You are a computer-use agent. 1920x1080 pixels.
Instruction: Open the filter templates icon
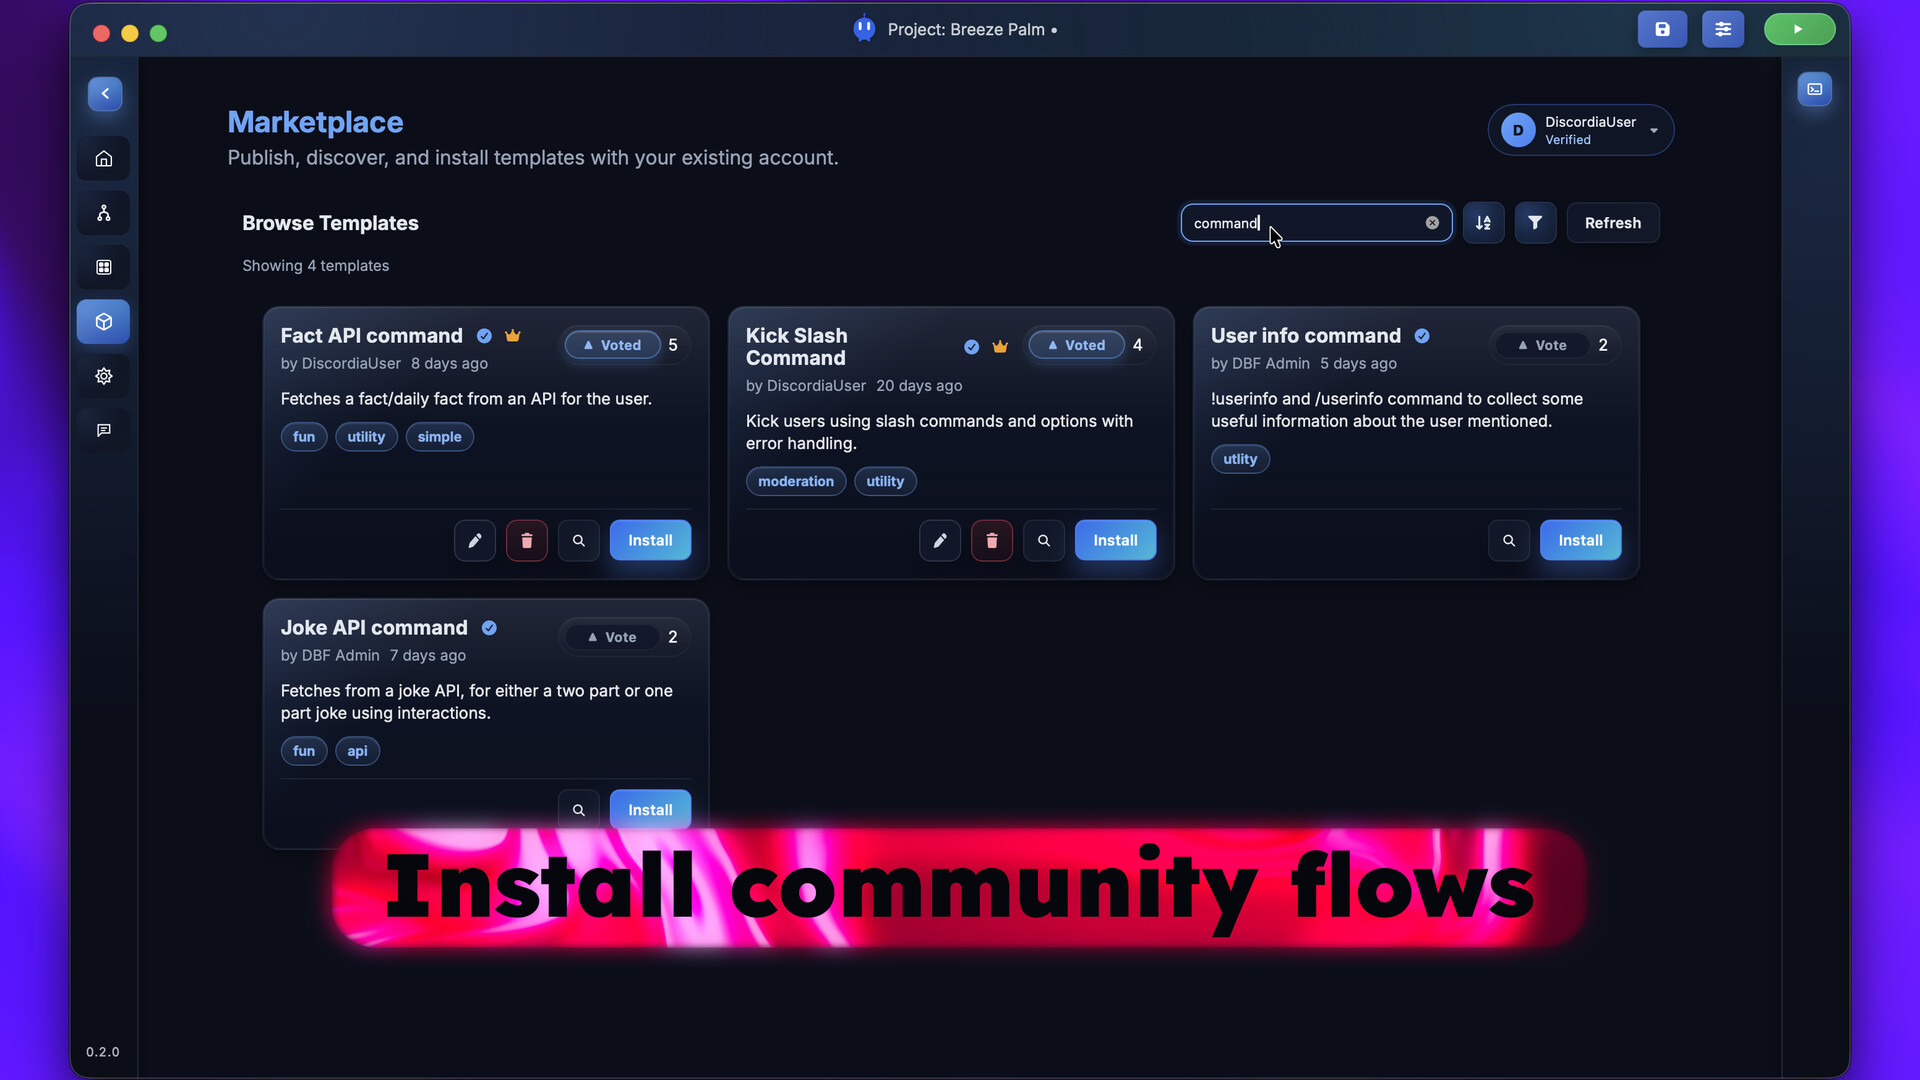click(1535, 222)
